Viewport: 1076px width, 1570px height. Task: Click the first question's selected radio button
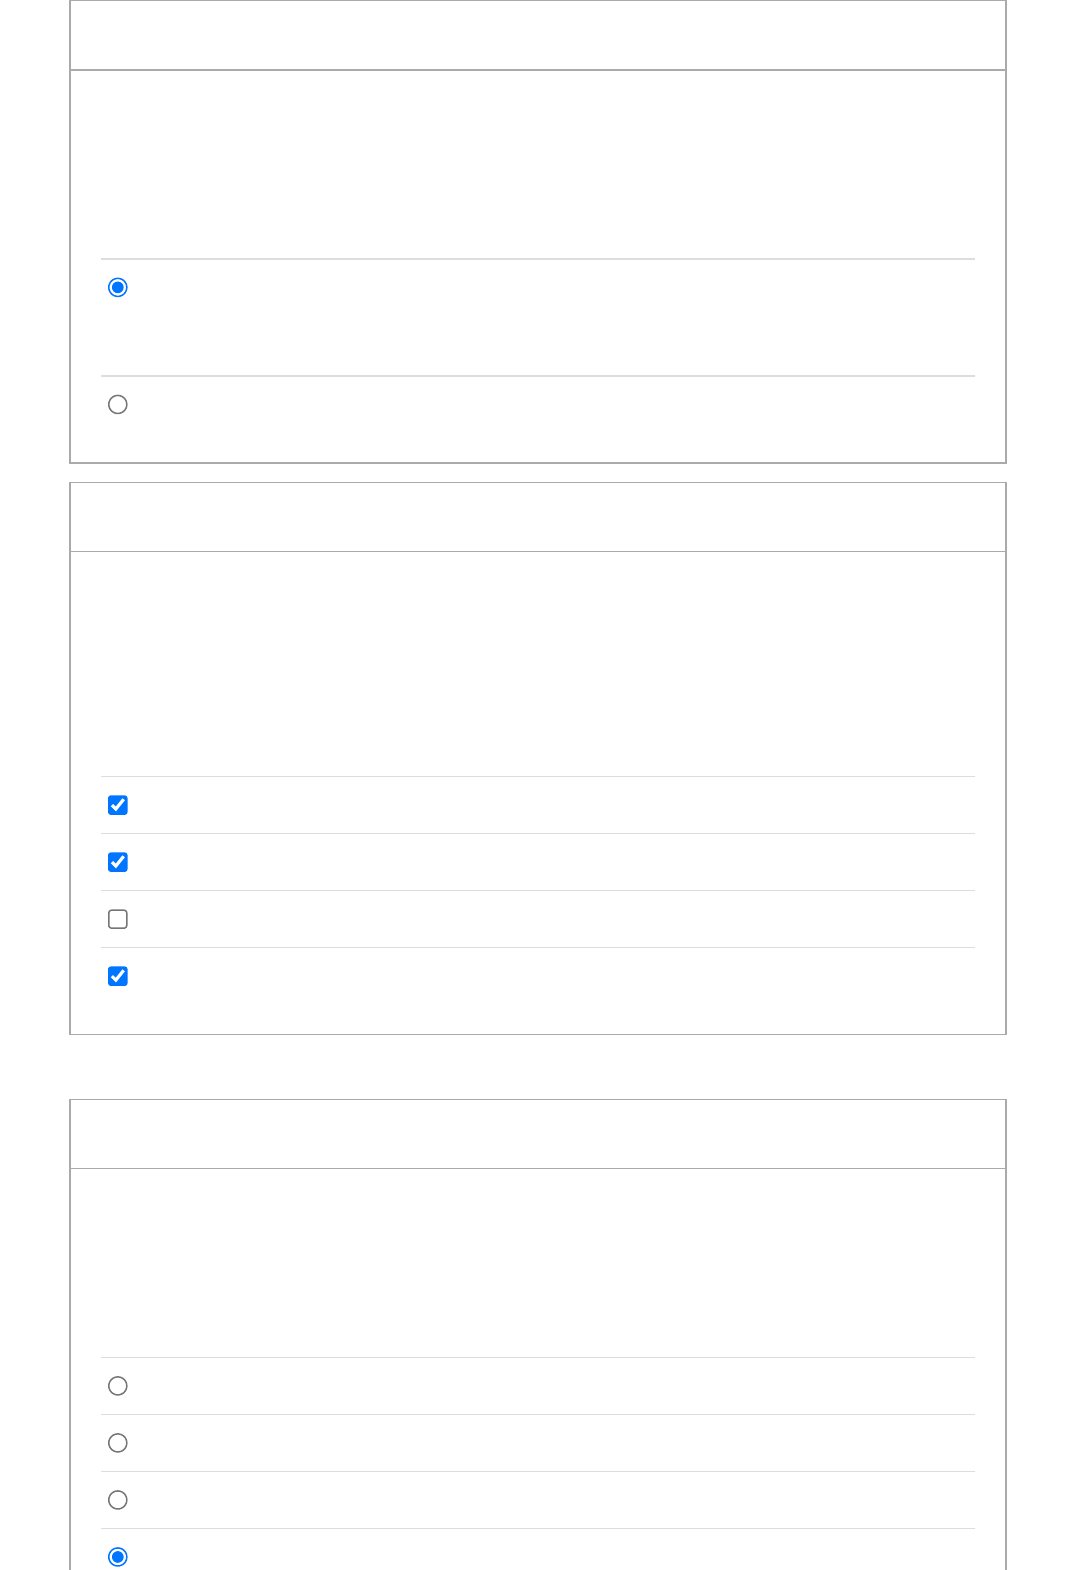point(118,288)
